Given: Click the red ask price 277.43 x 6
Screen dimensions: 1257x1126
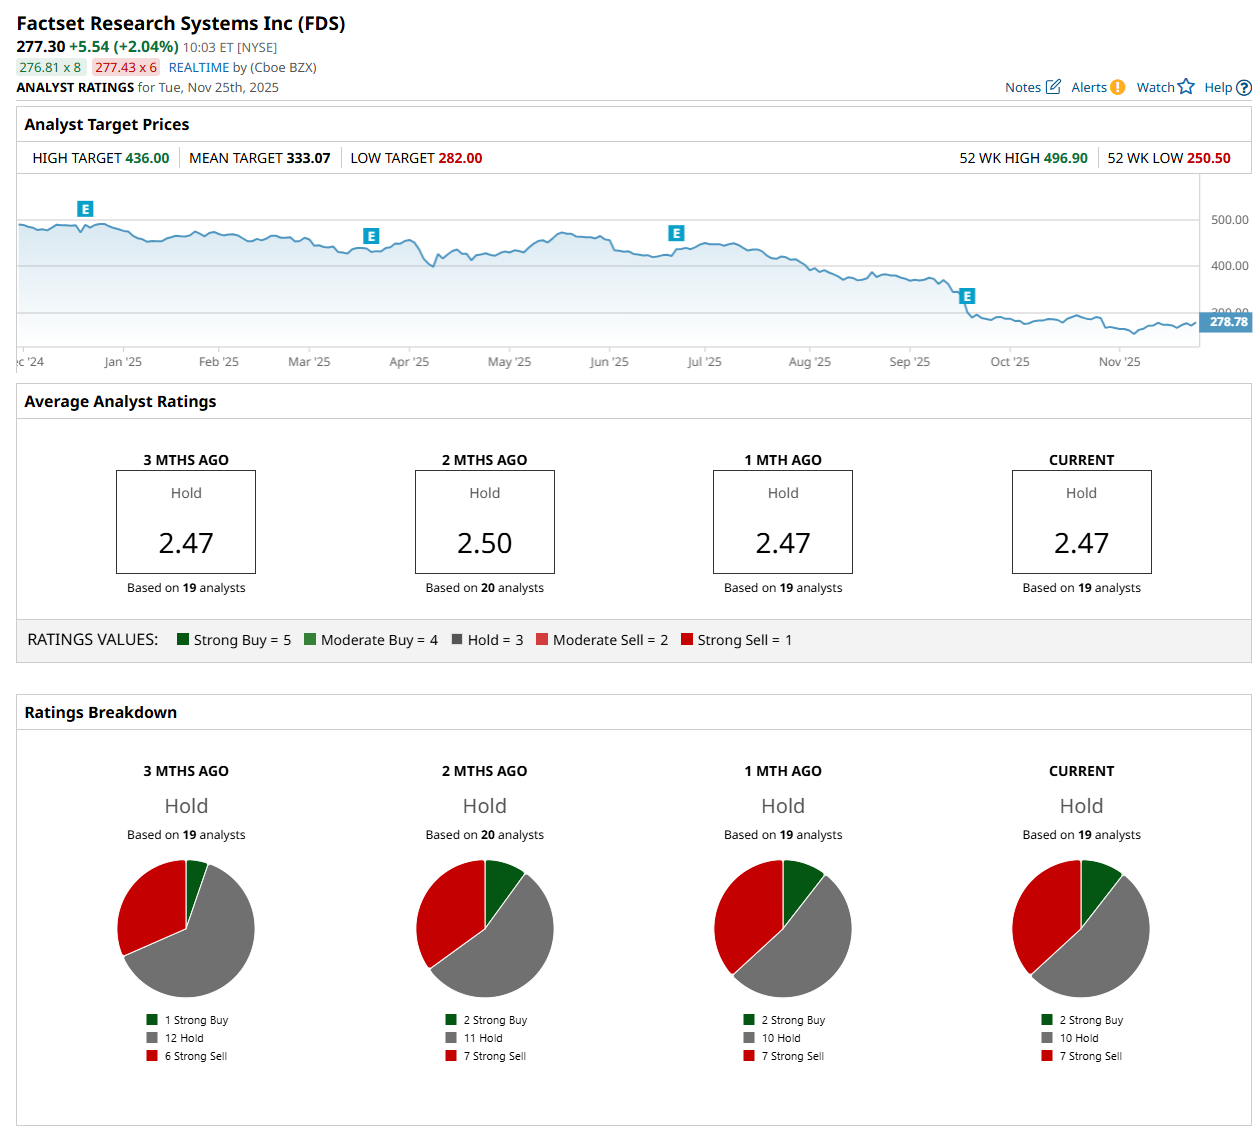Looking at the screenshot, I should click(x=126, y=67).
